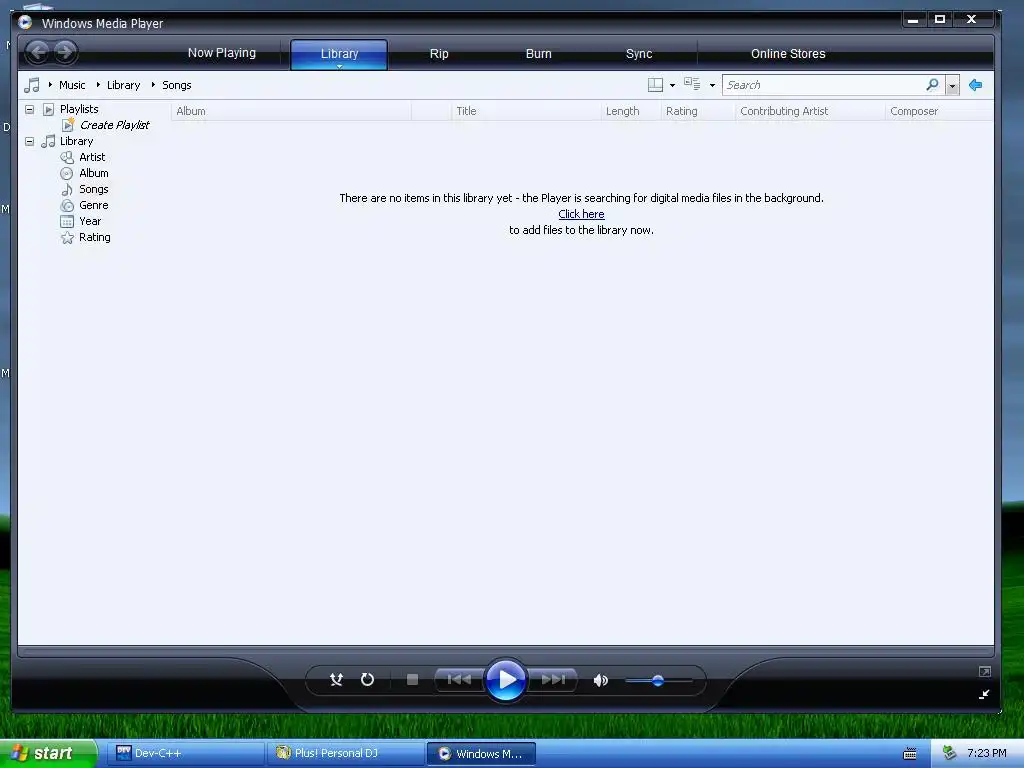1024x768 pixels.
Task: Sort by the Rating column header
Action: 698,111
